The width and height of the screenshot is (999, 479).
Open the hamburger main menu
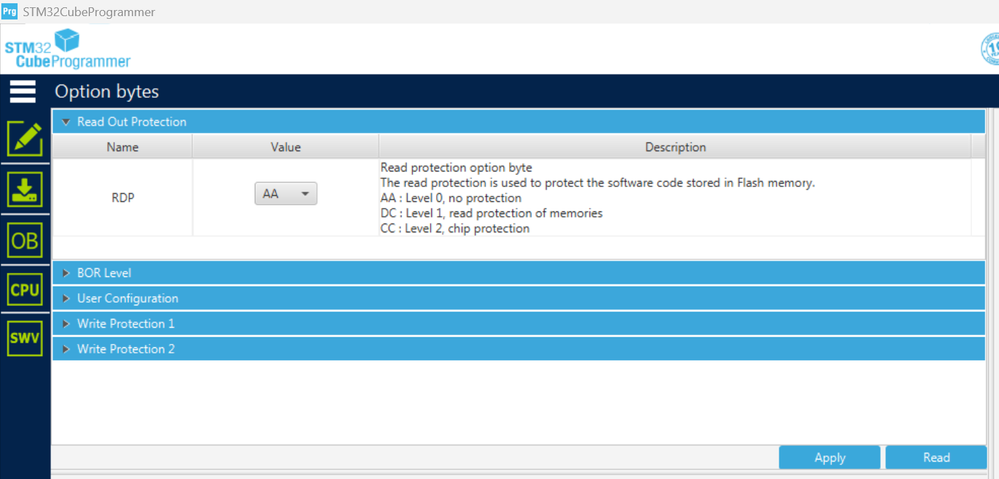pos(23,92)
